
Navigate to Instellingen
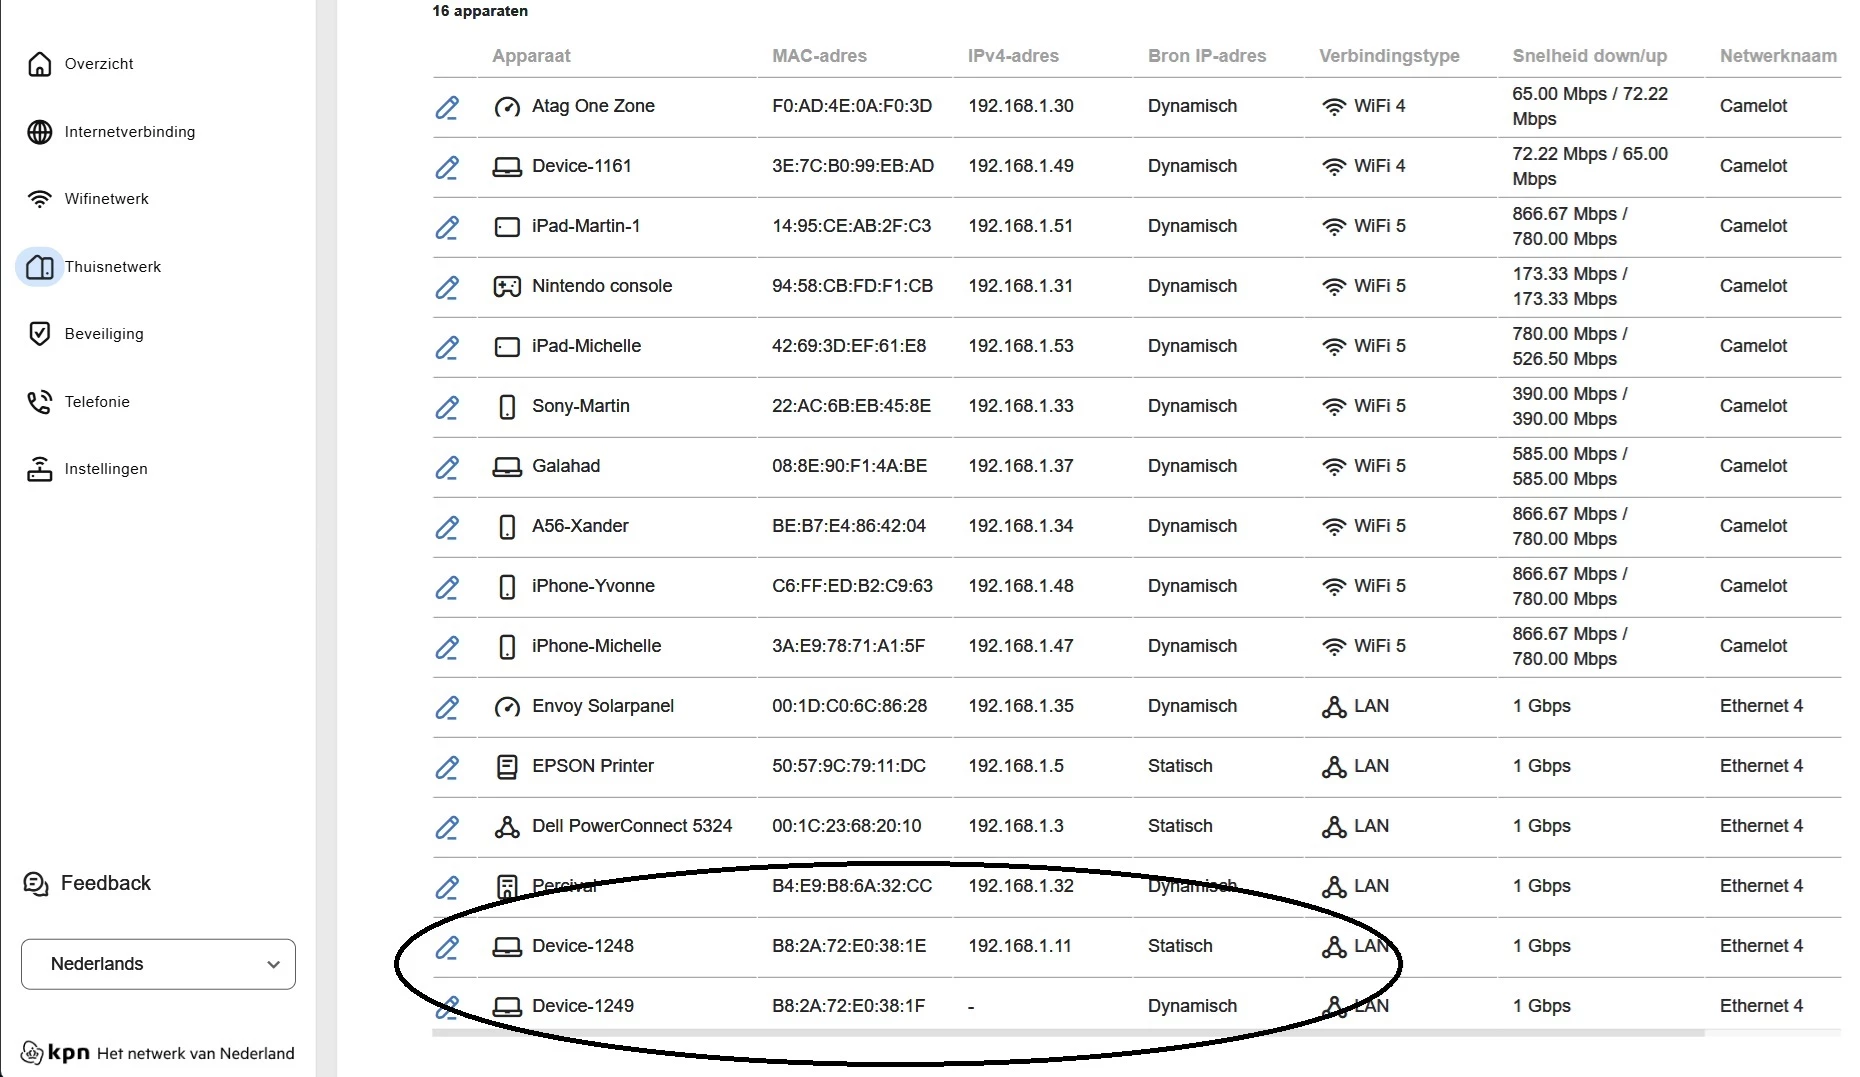pos(105,469)
